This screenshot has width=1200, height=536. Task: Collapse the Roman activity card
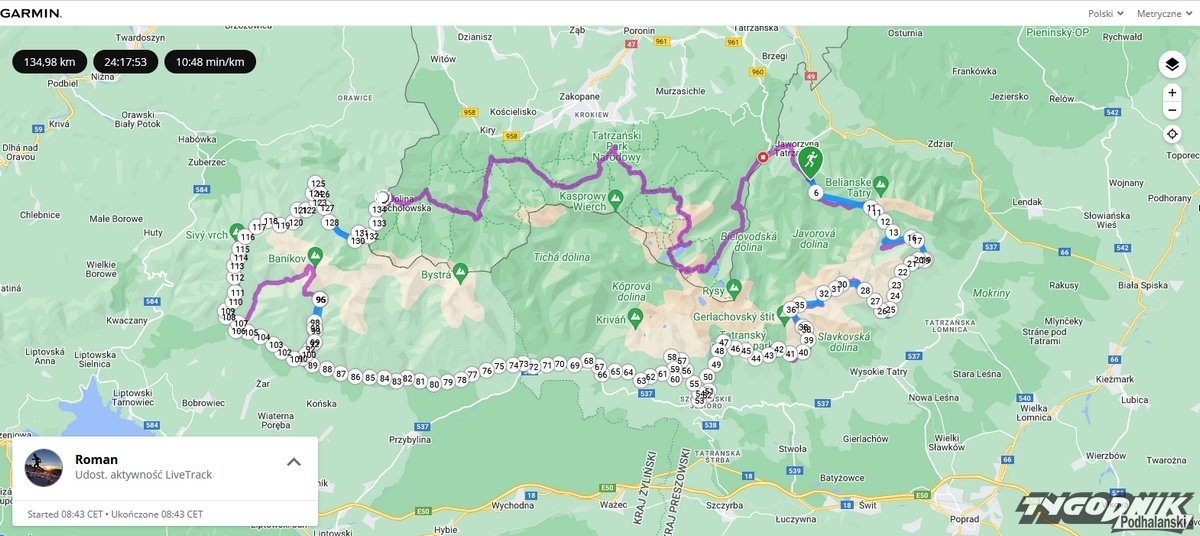(x=294, y=462)
